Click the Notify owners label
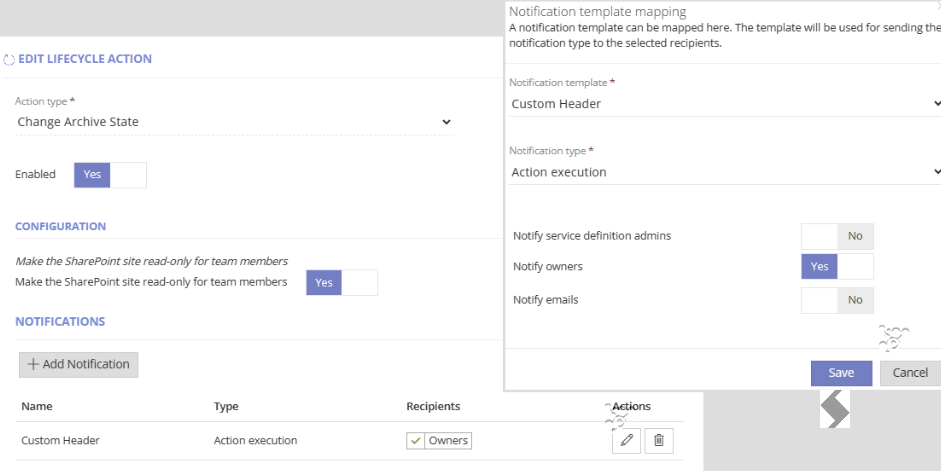The width and height of the screenshot is (941, 471). click(x=548, y=266)
